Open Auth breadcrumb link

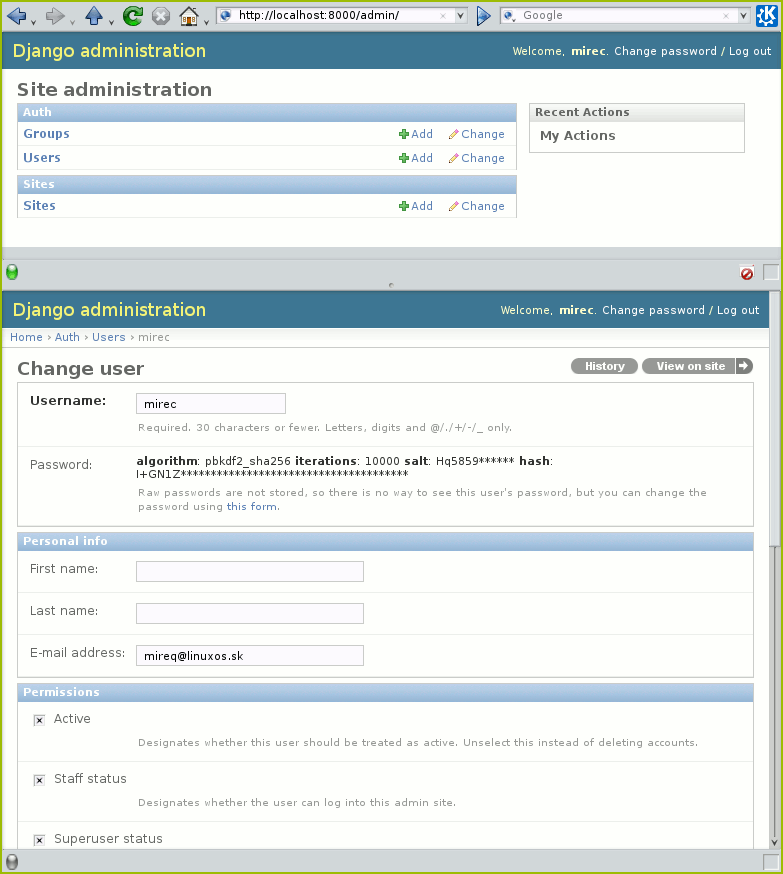[x=67, y=337]
